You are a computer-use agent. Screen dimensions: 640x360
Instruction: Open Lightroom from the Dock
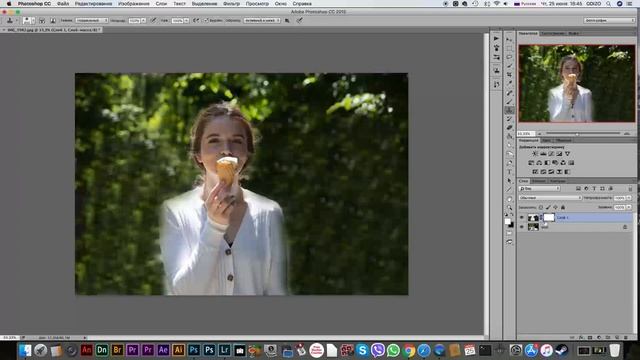(x=224, y=350)
